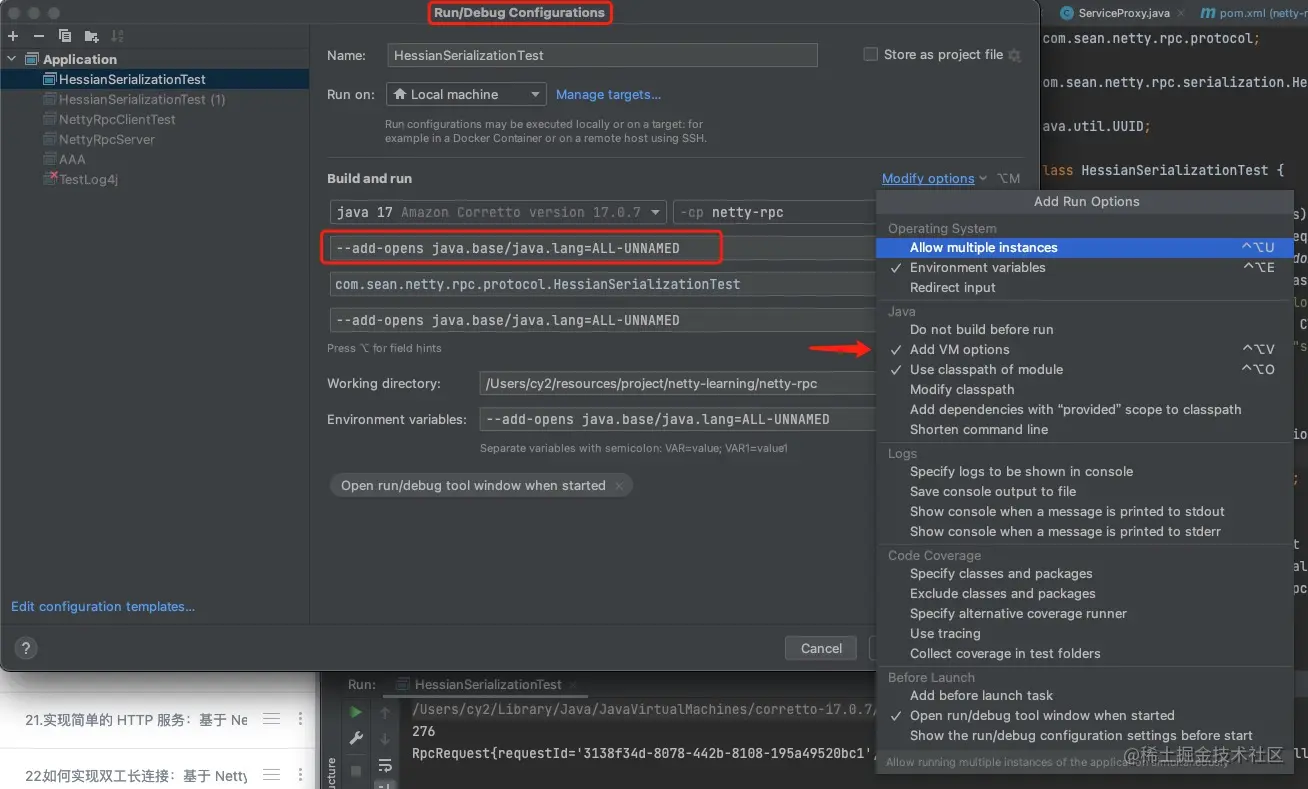The width and height of the screenshot is (1308, 789).
Task: Click the up arrow in Run console
Action: [x=385, y=713]
